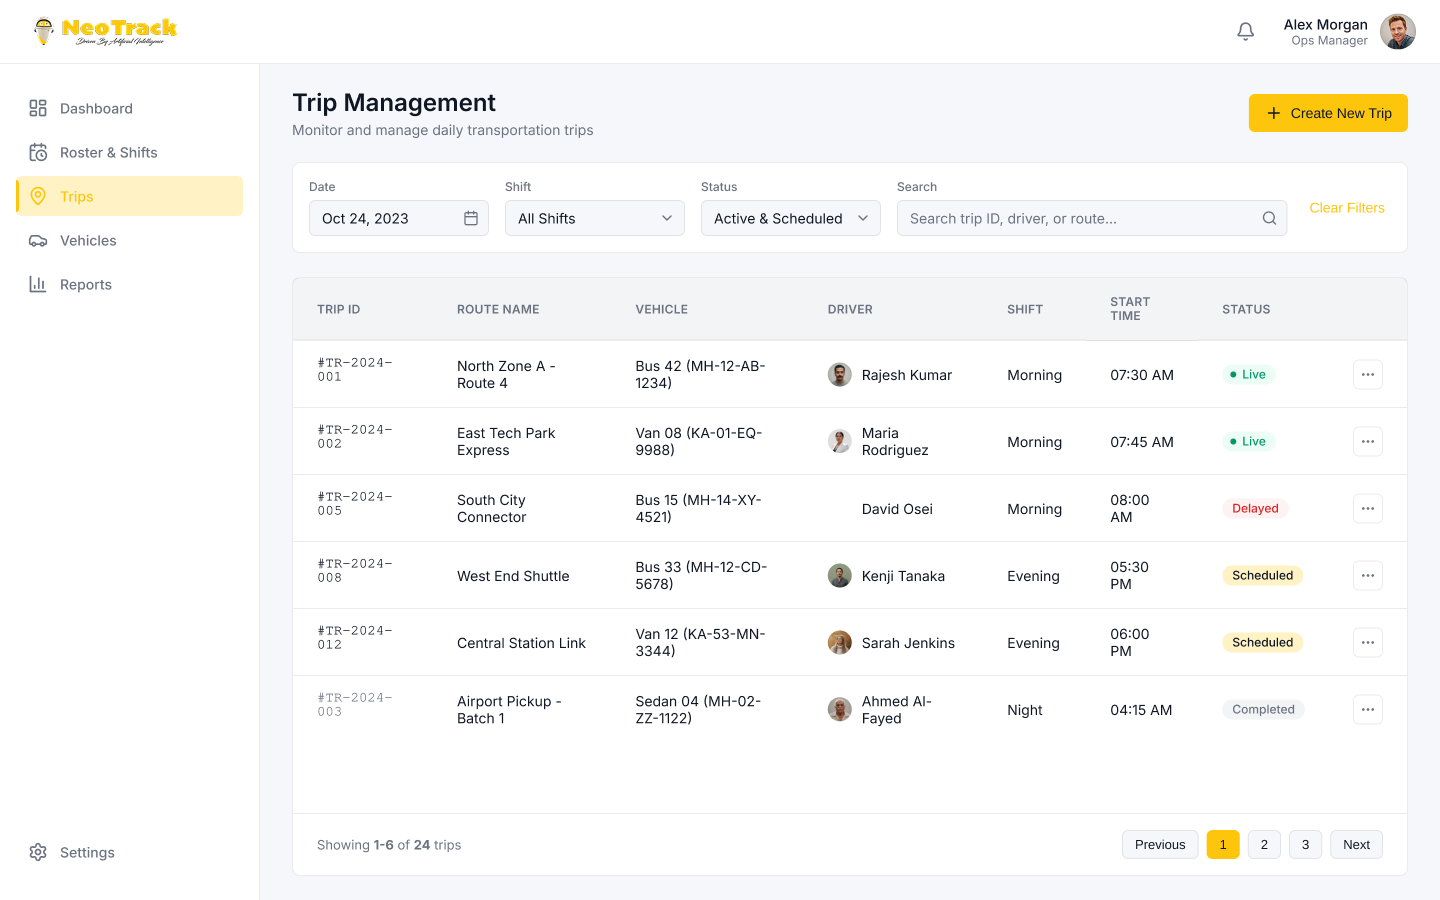Navigate to Vehicles page
The height and width of the screenshot is (900, 1440).
(x=129, y=240)
